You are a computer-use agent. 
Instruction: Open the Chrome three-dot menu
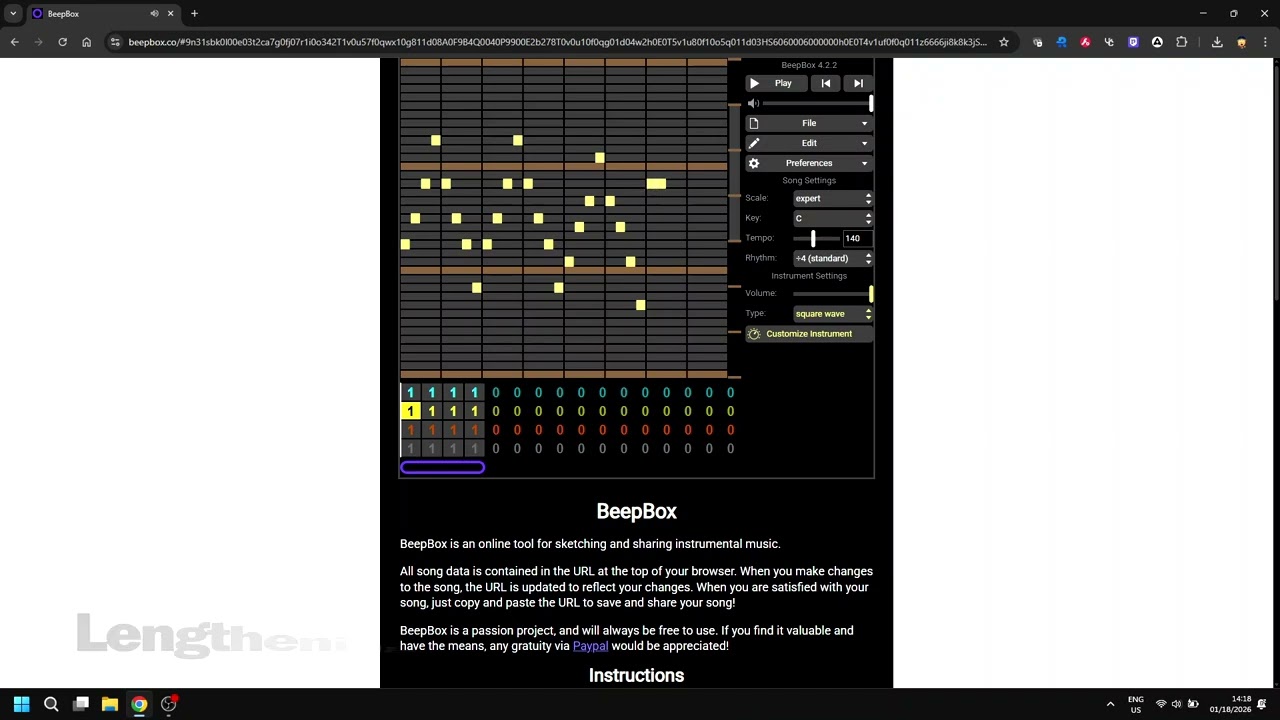click(1265, 42)
